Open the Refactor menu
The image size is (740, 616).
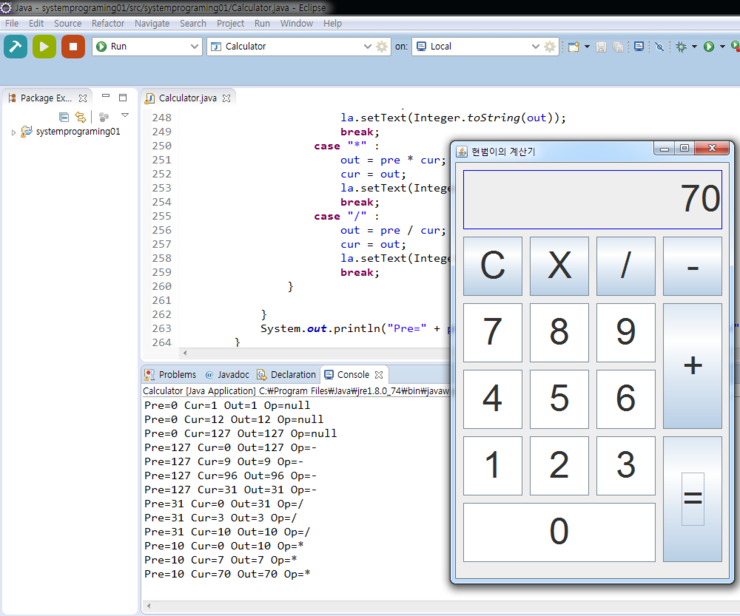point(108,23)
